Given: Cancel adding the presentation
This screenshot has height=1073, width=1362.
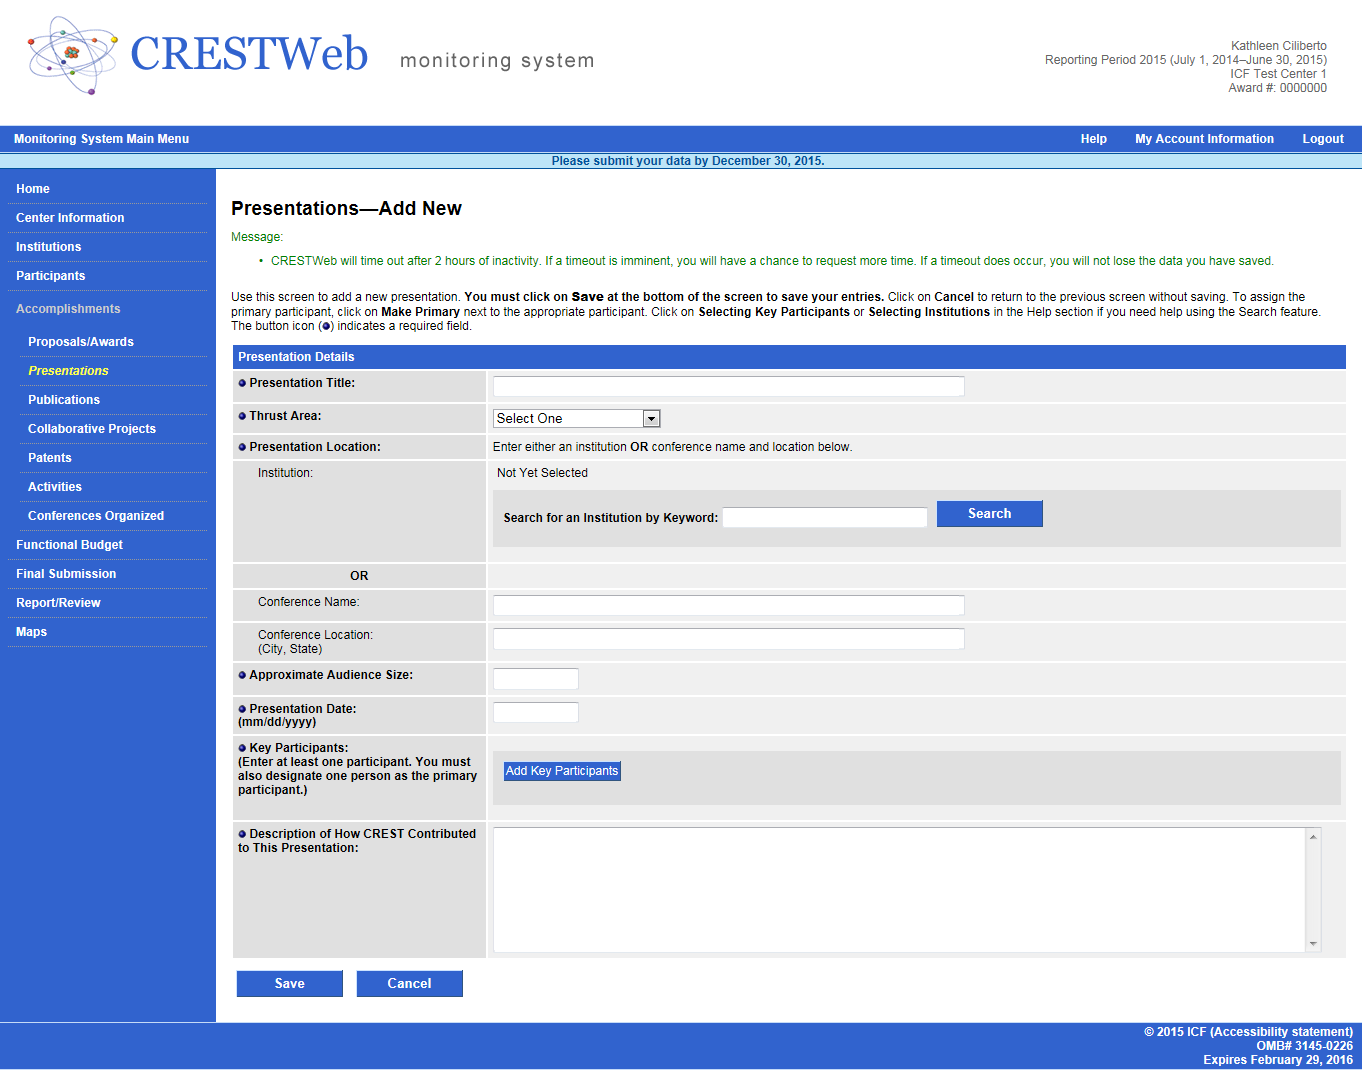Looking at the screenshot, I should [x=410, y=984].
